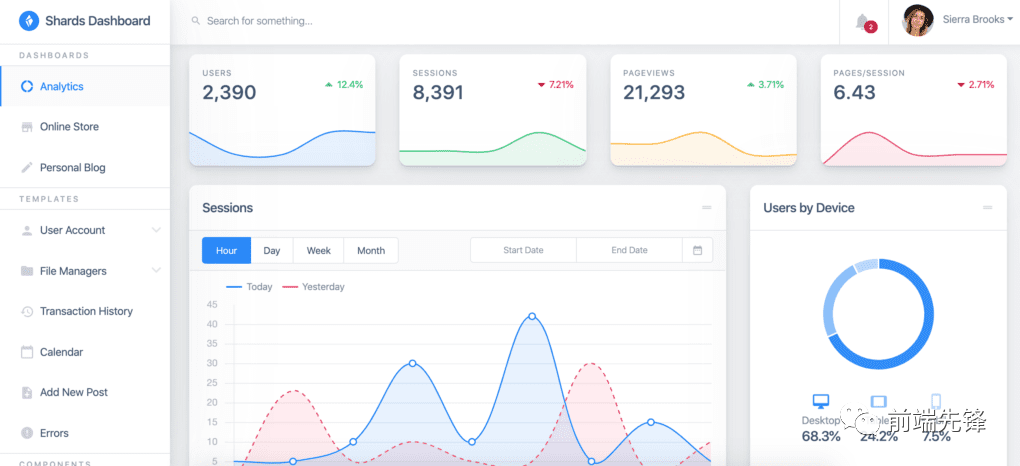Click the search magnifier icon
Screen dimensions: 1020x466
(x=195, y=21)
